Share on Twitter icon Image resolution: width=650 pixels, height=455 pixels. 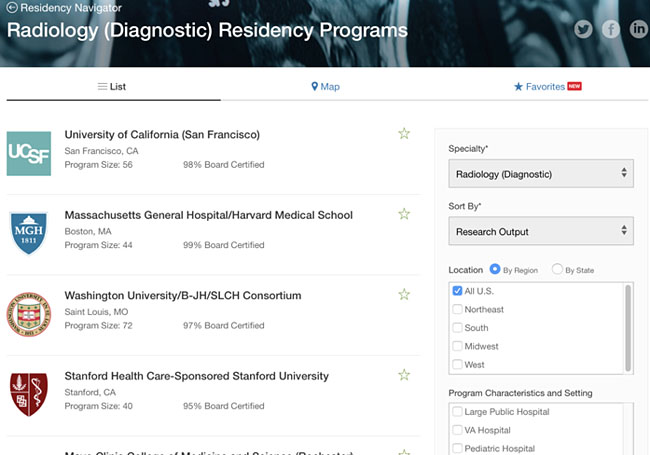point(583,29)
